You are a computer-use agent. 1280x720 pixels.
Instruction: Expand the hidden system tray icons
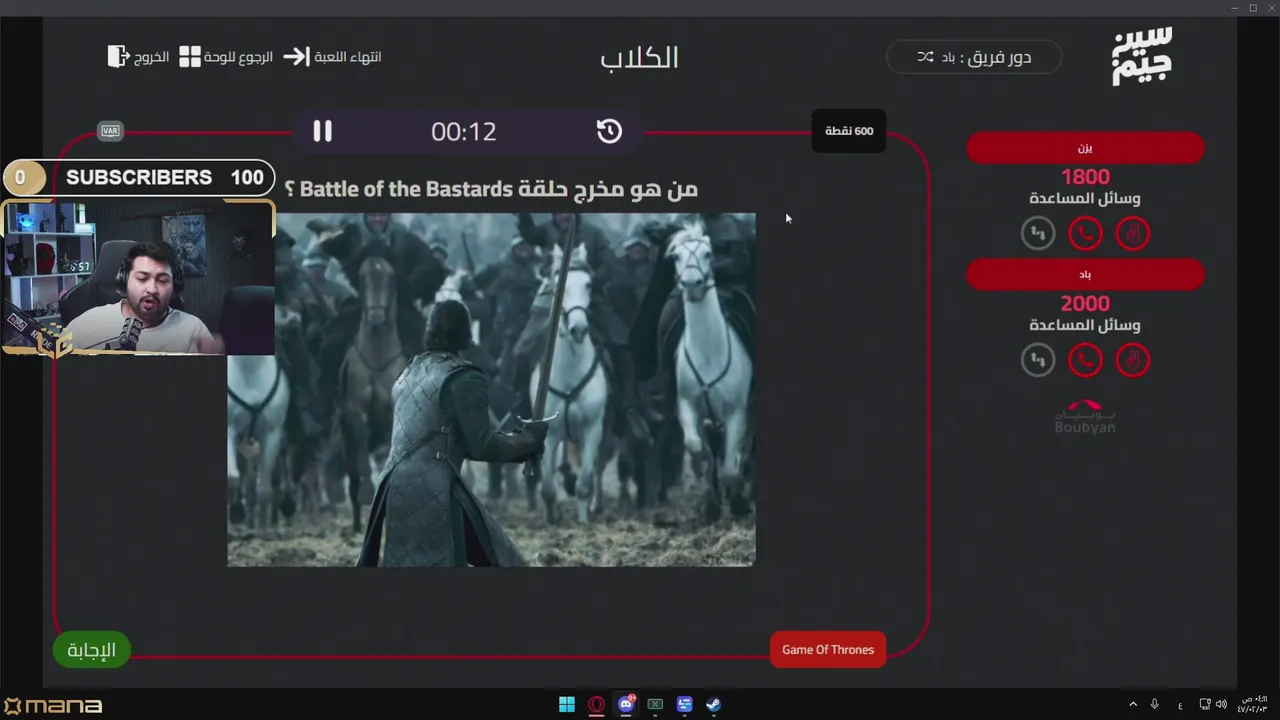(1133, 704)
